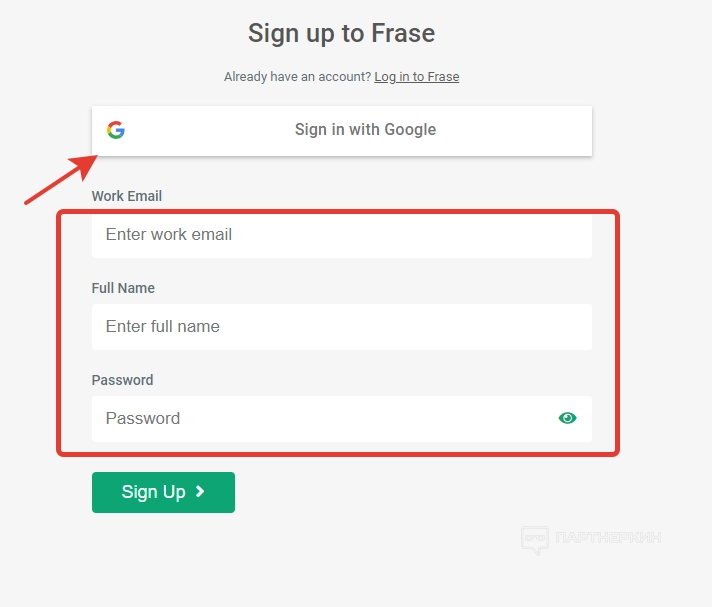Screen dimensions: 712x607
Task: Click the "Password" label above the field
Action: pos(122,380)
